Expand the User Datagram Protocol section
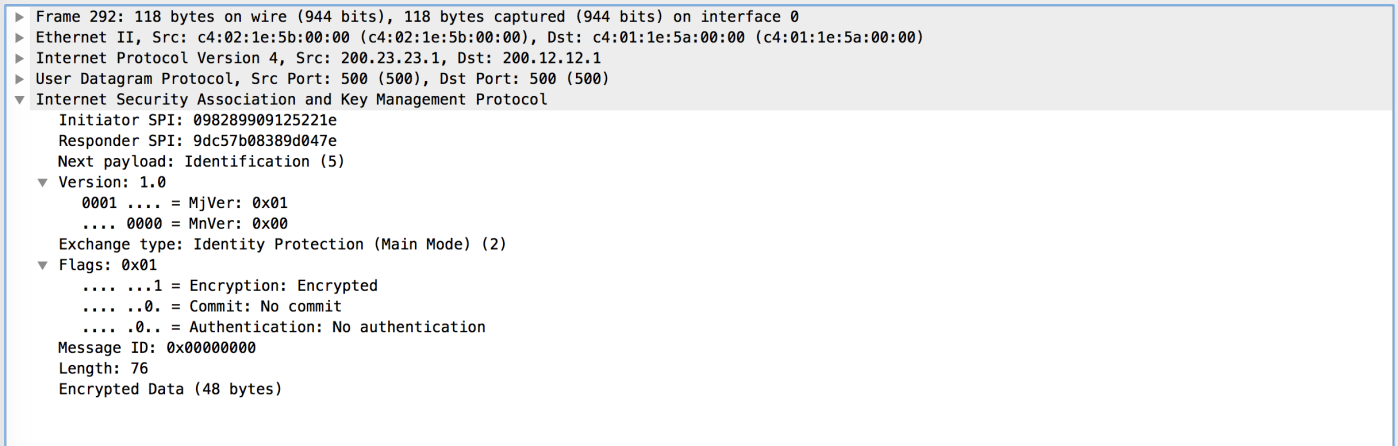 (20, 79)
